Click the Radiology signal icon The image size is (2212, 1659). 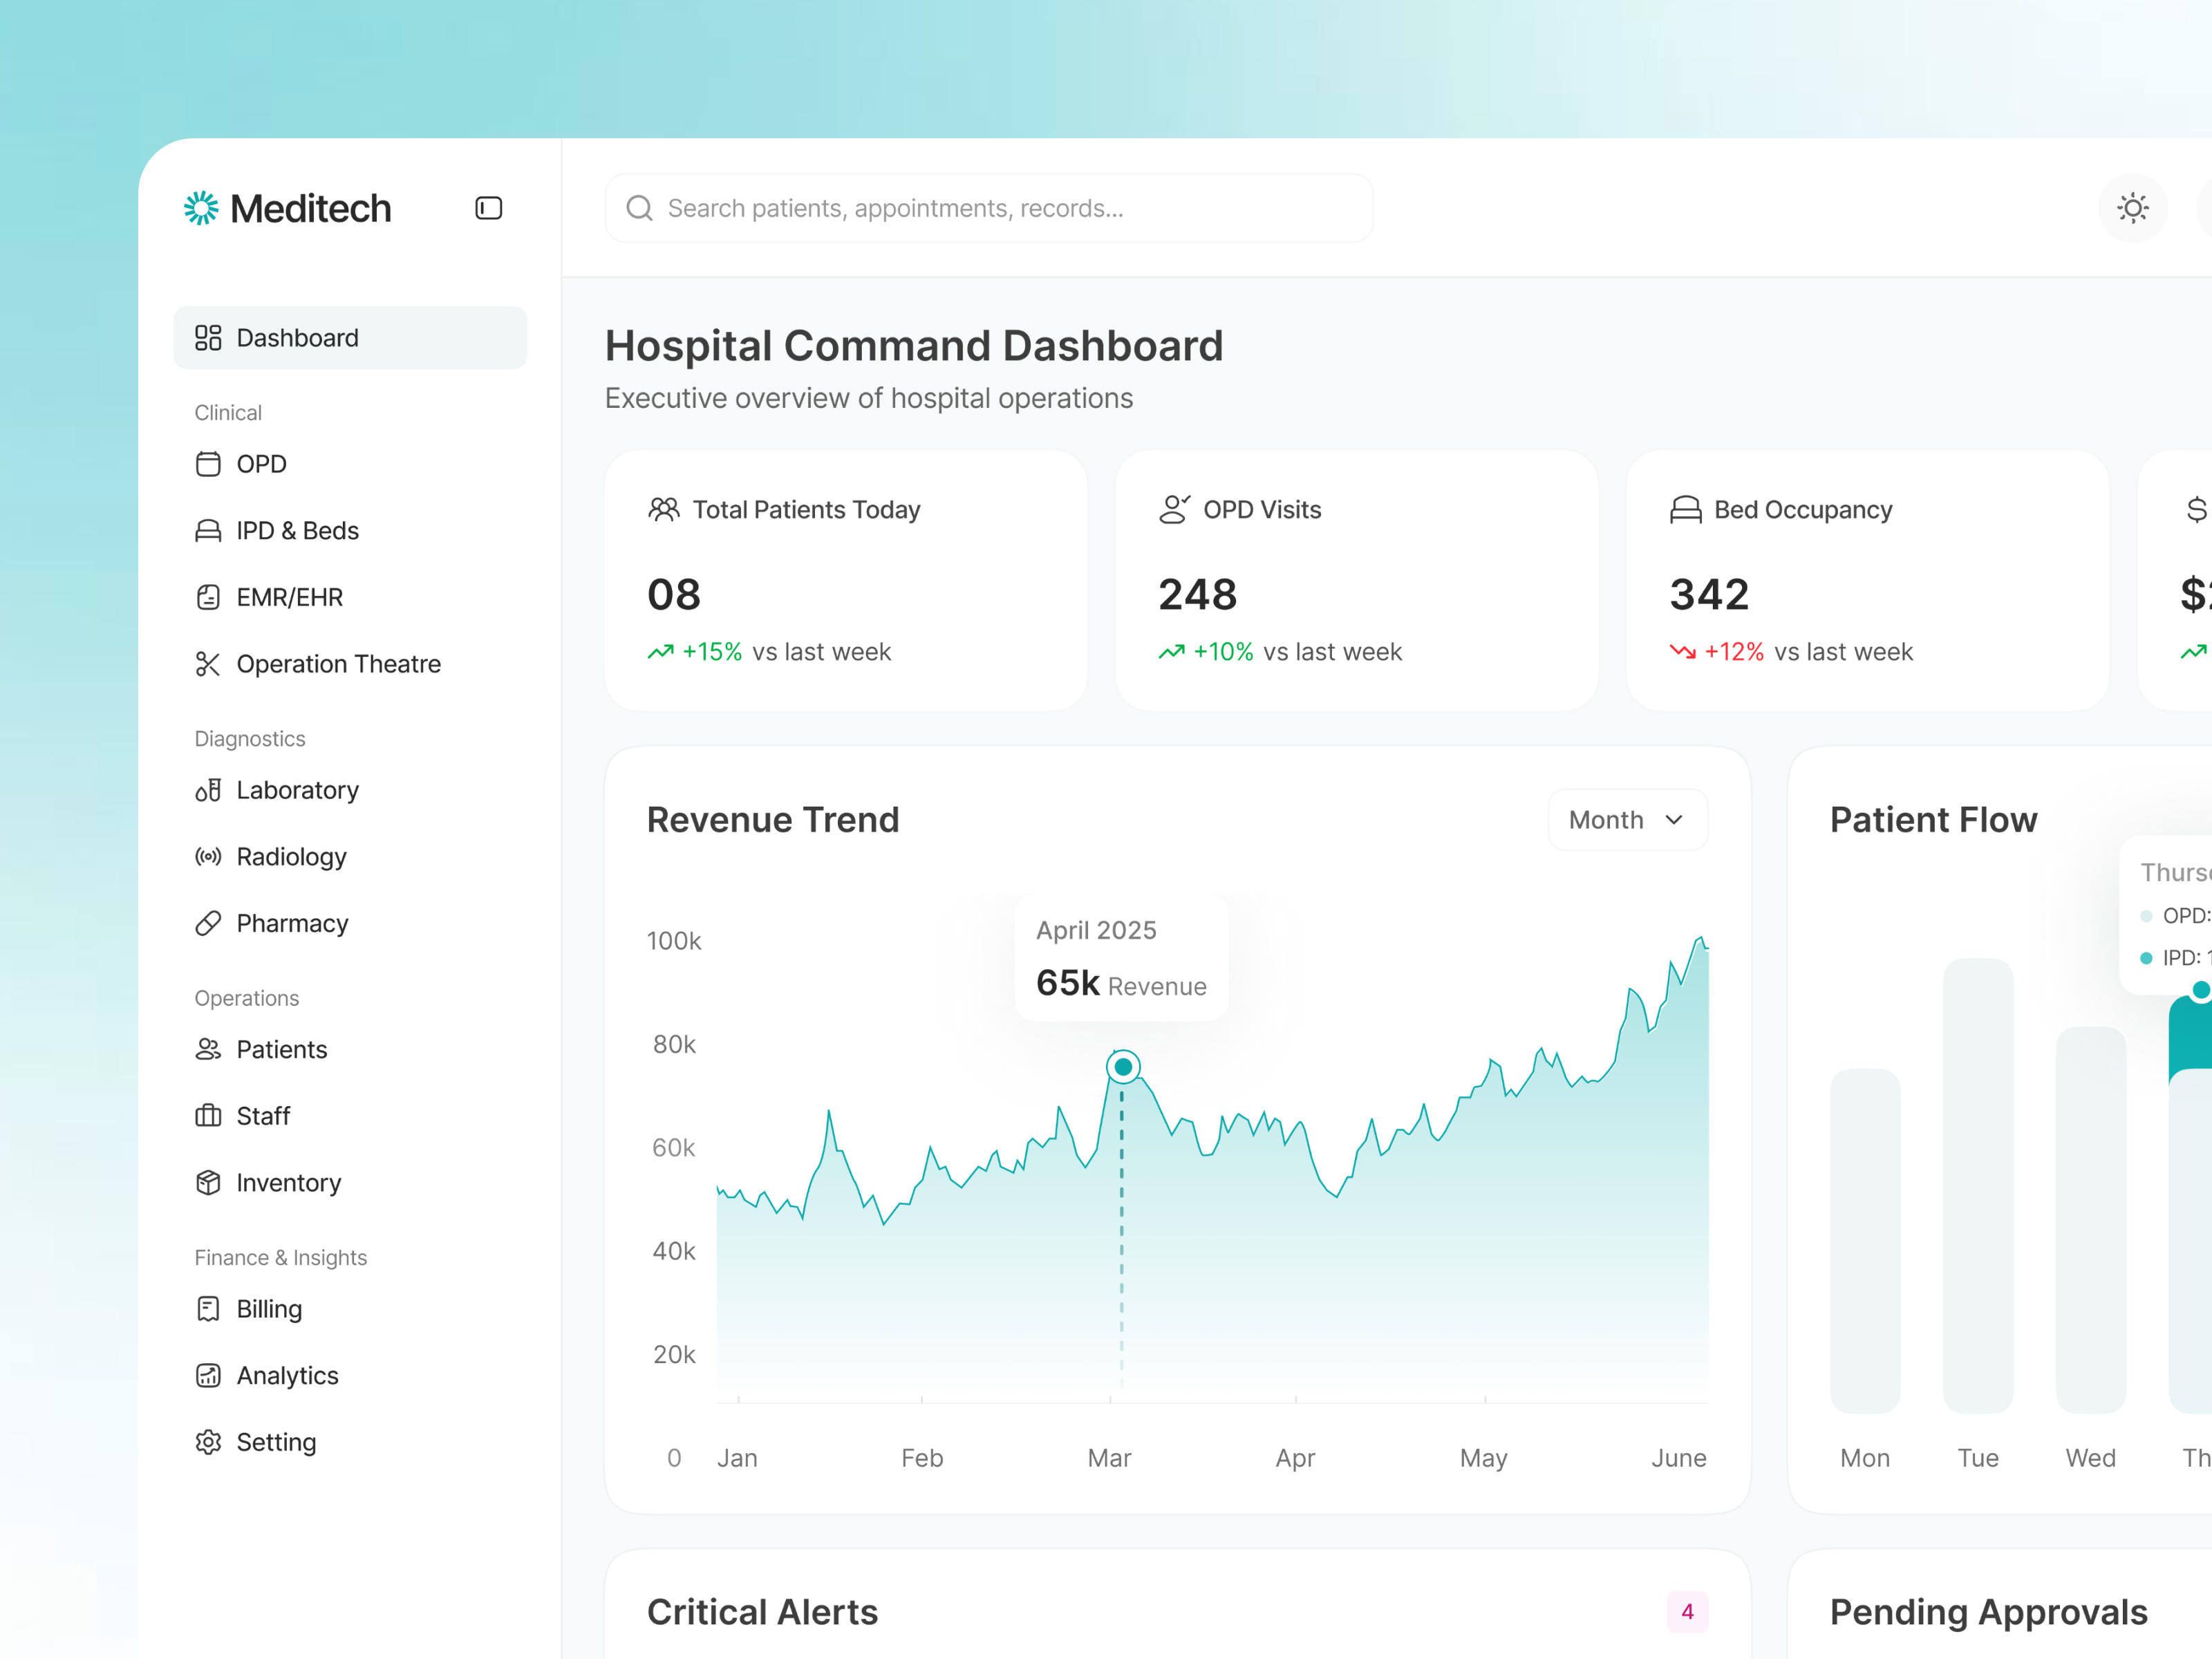(x=209, y=856)
